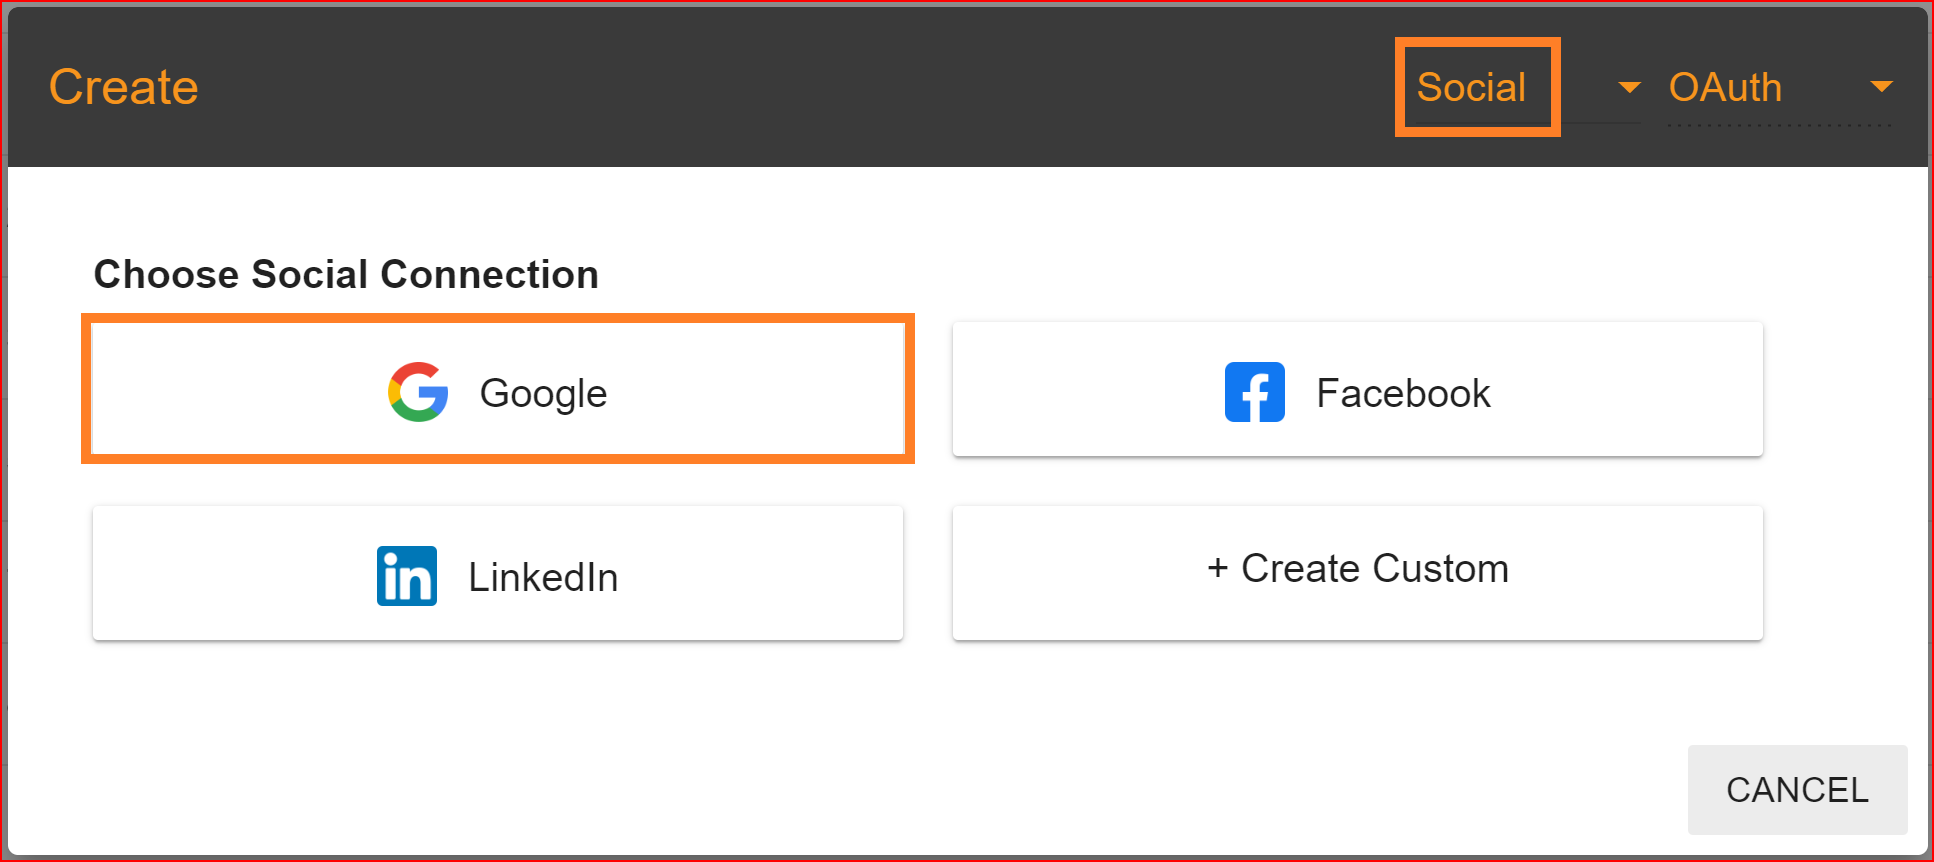Click the Choose Social Connection heading
The image size is (1934, 862).
[x=346, y=274]
